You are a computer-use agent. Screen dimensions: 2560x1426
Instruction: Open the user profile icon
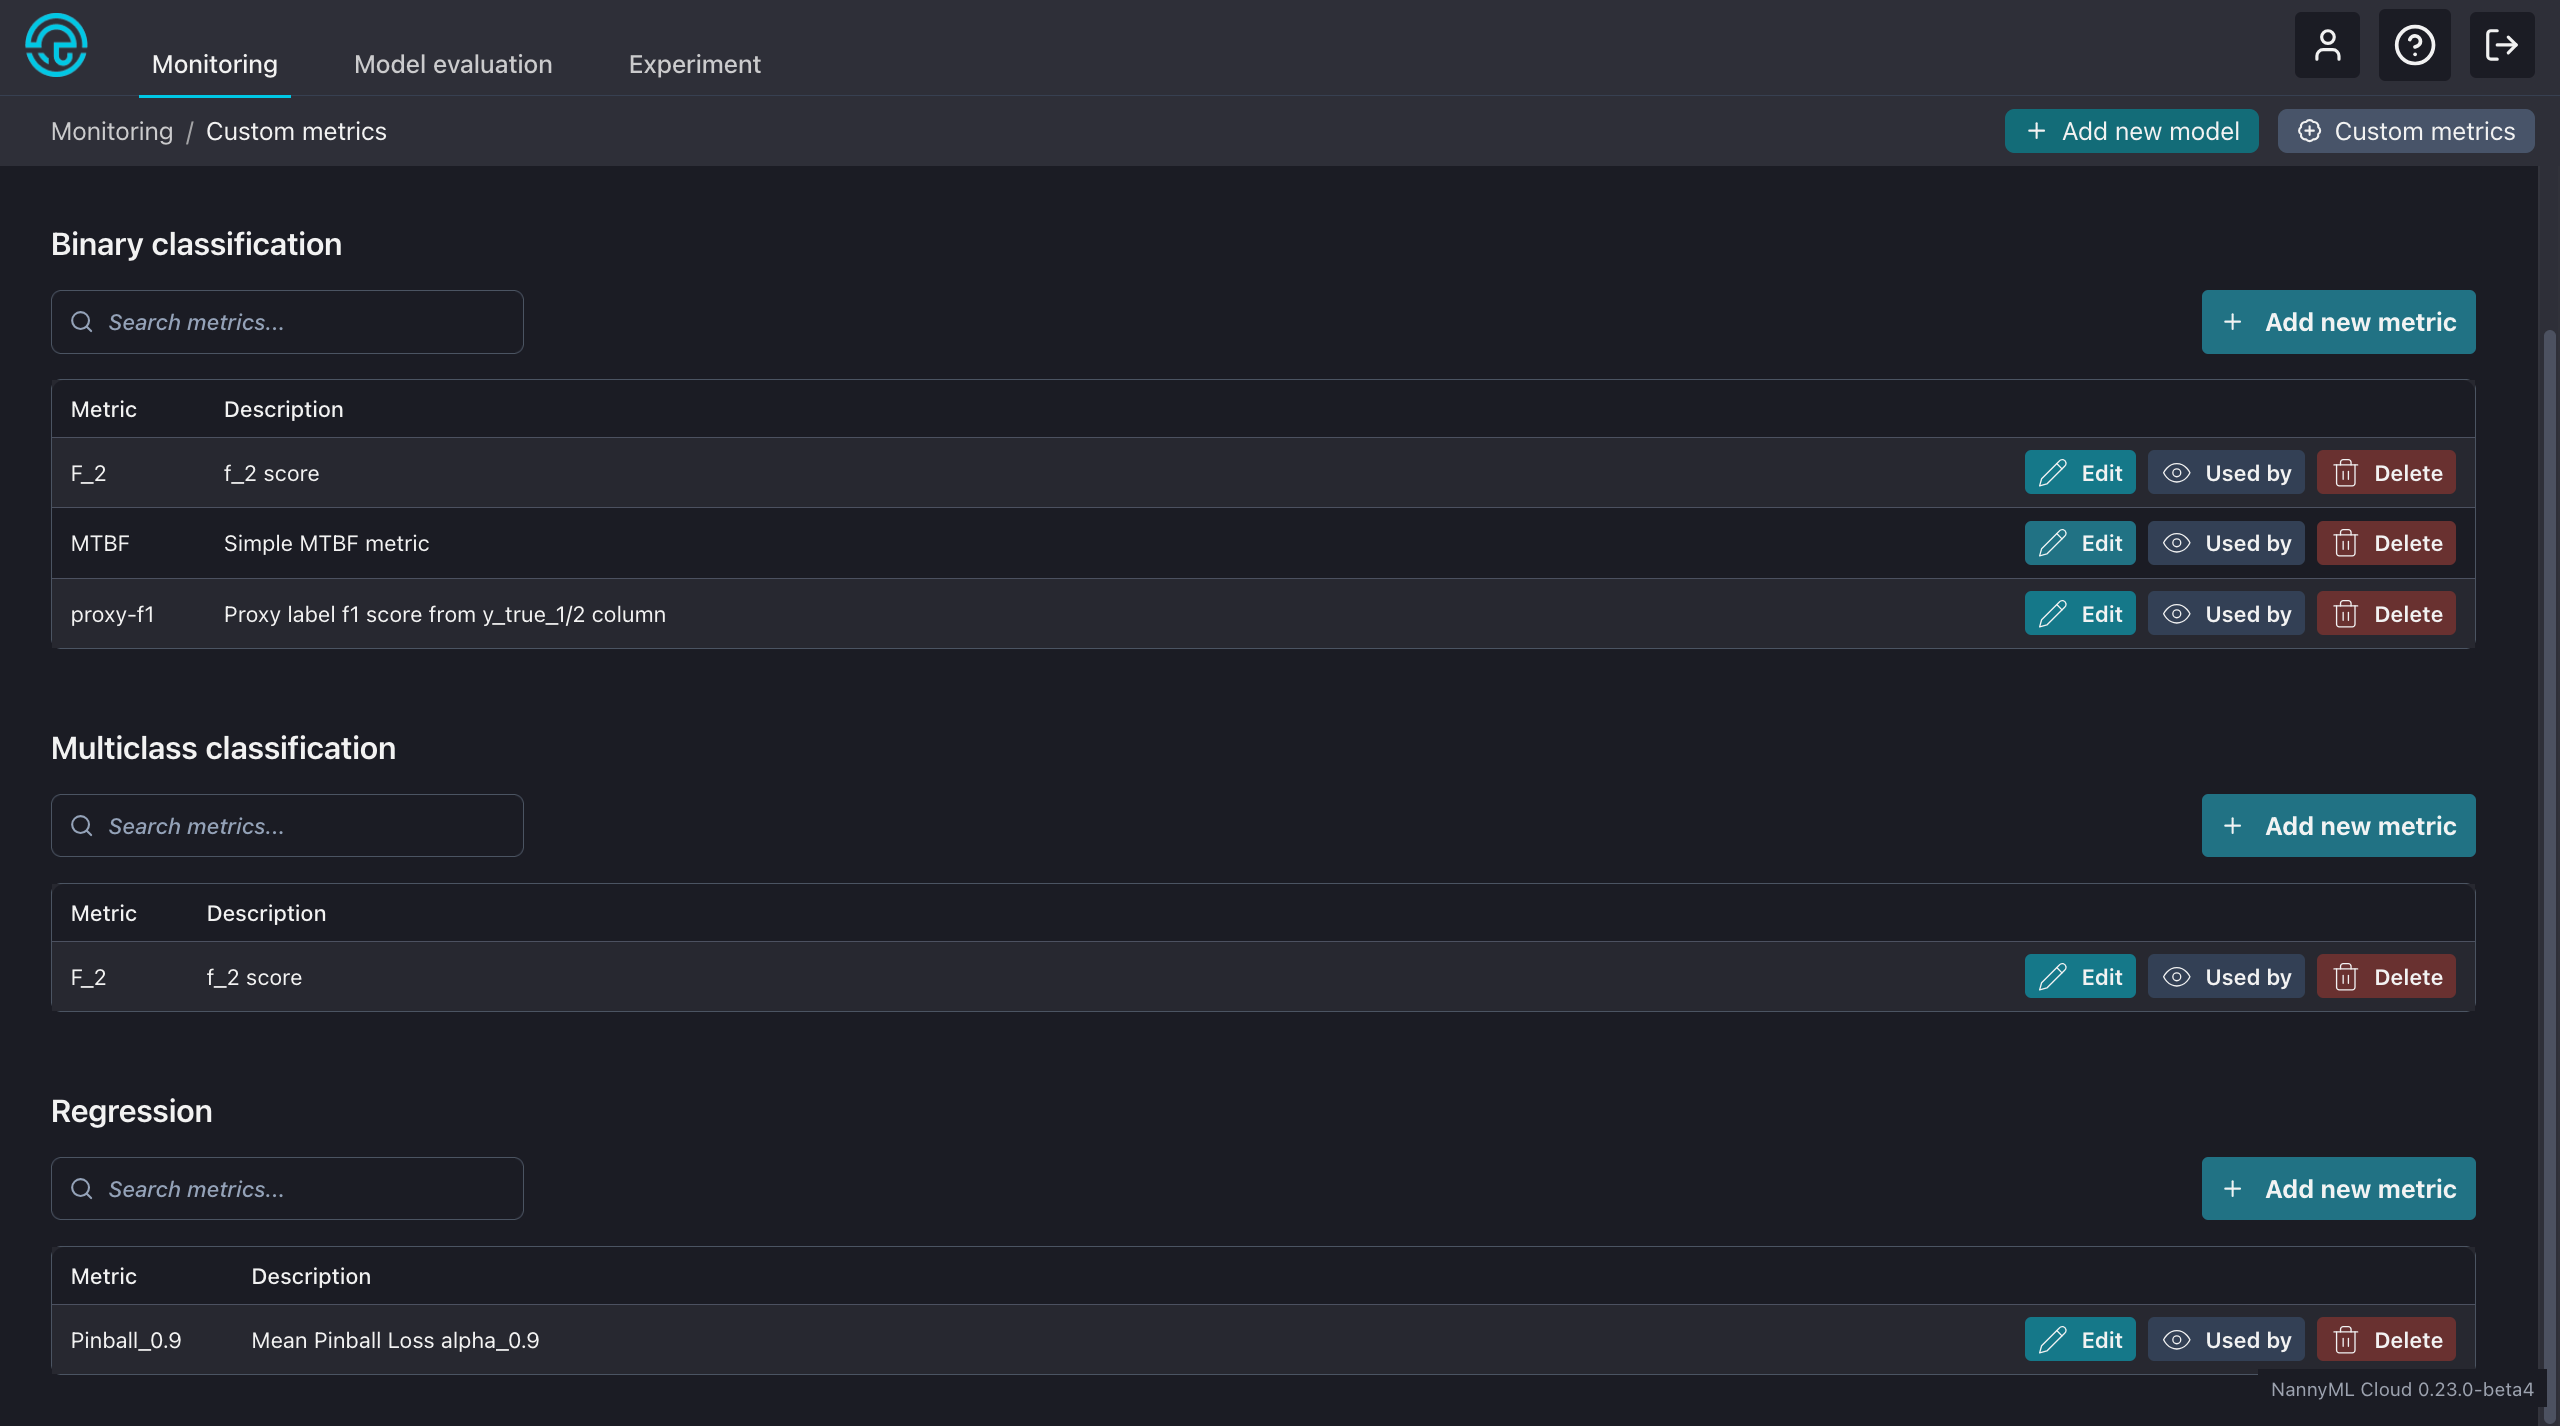pos(2326,45)
